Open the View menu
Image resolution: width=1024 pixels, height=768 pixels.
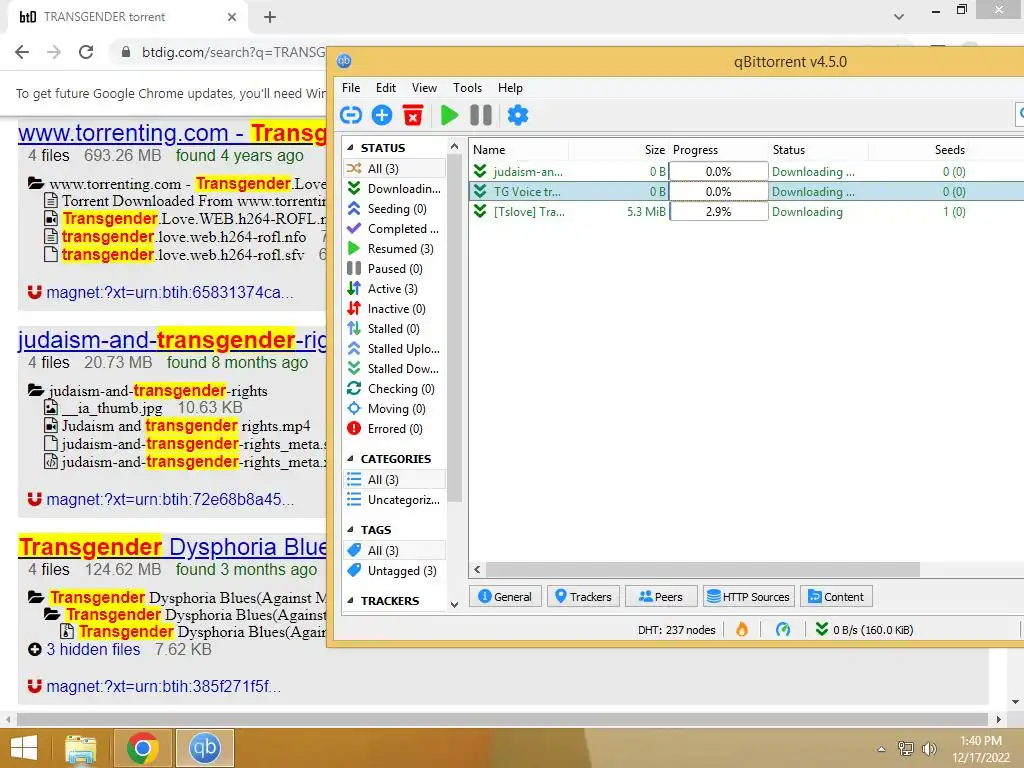[x=424, y=88]
